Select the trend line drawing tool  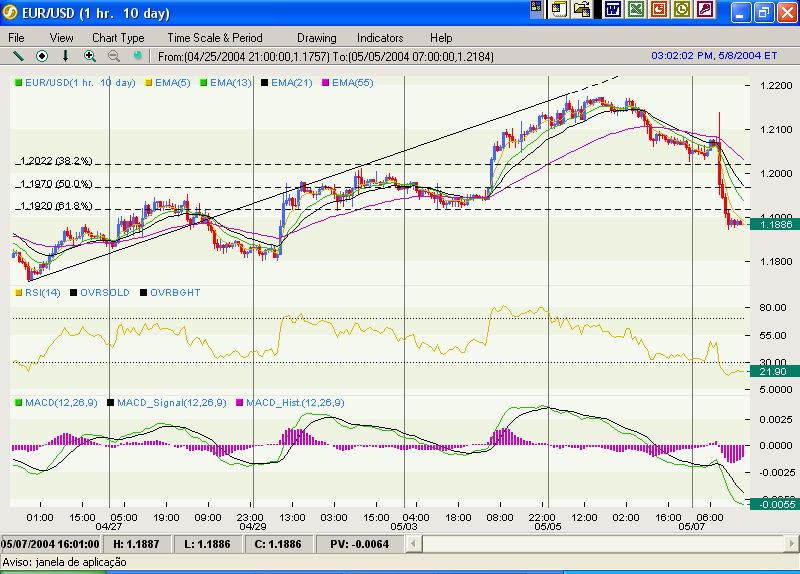pyautogui.click(x=18, y=56)
